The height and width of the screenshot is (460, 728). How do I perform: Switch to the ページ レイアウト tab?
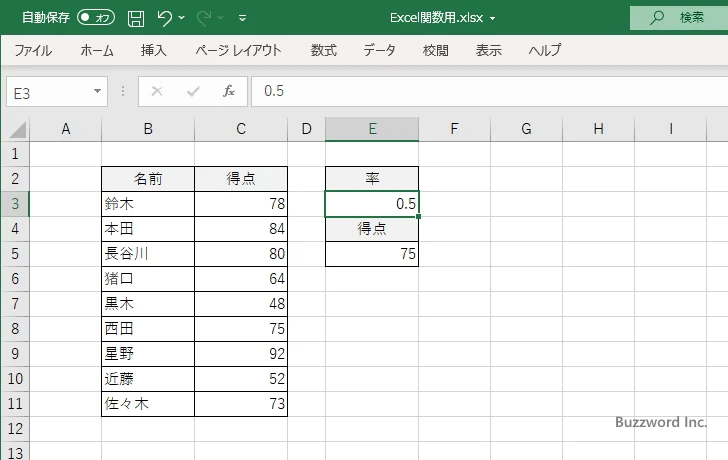[238, 50]
